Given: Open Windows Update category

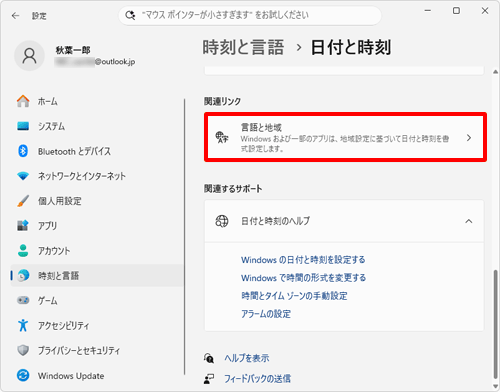Looking at the screenshot, I should pos(71,376).
